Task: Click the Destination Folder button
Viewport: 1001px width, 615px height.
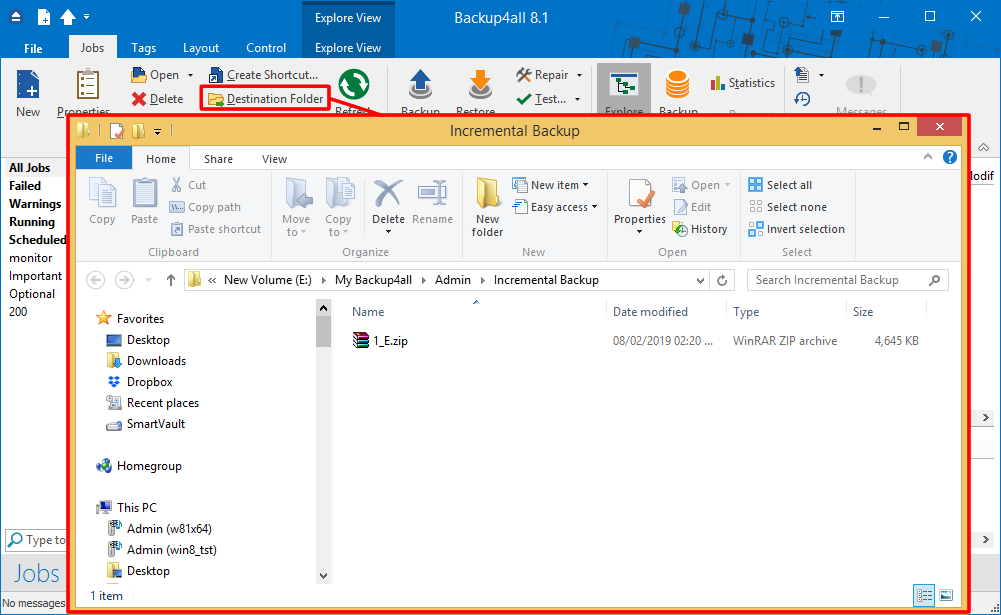Action: pos(264,97)
